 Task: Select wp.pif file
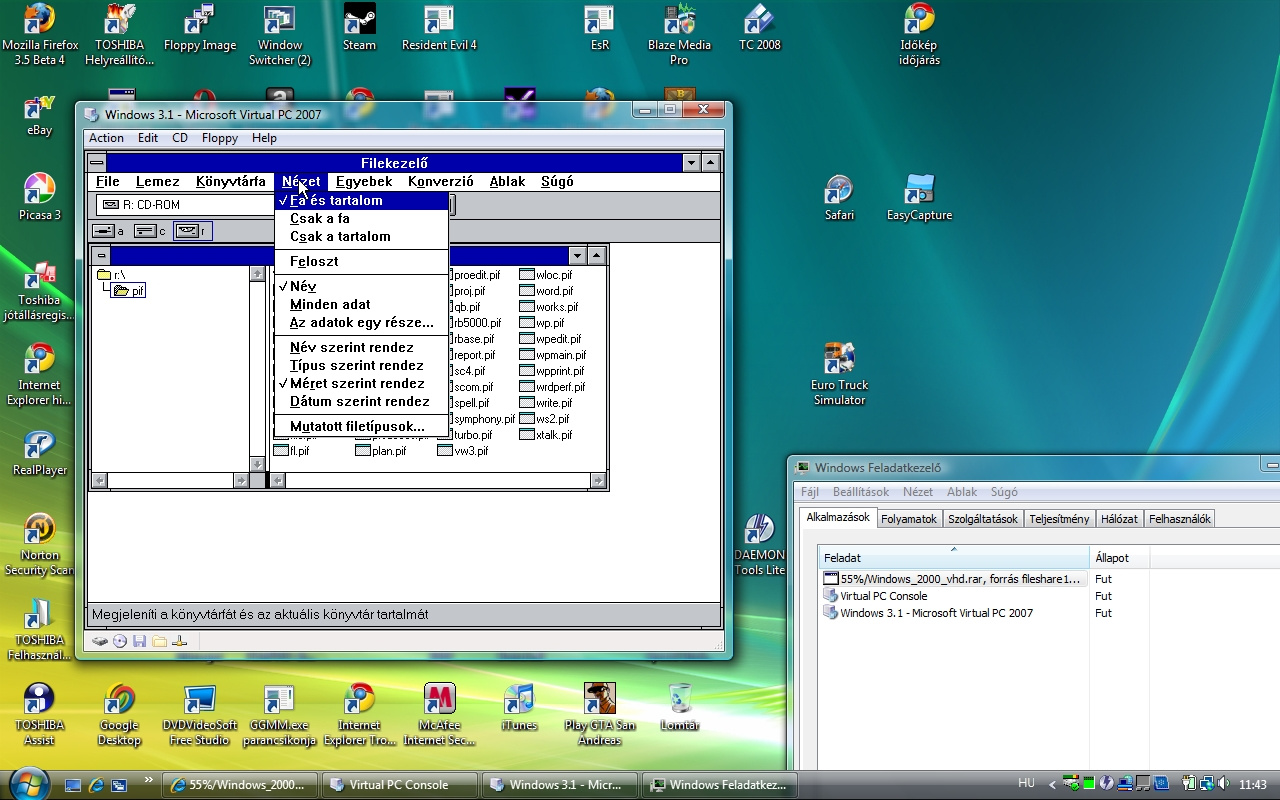(x=542, y=323)
